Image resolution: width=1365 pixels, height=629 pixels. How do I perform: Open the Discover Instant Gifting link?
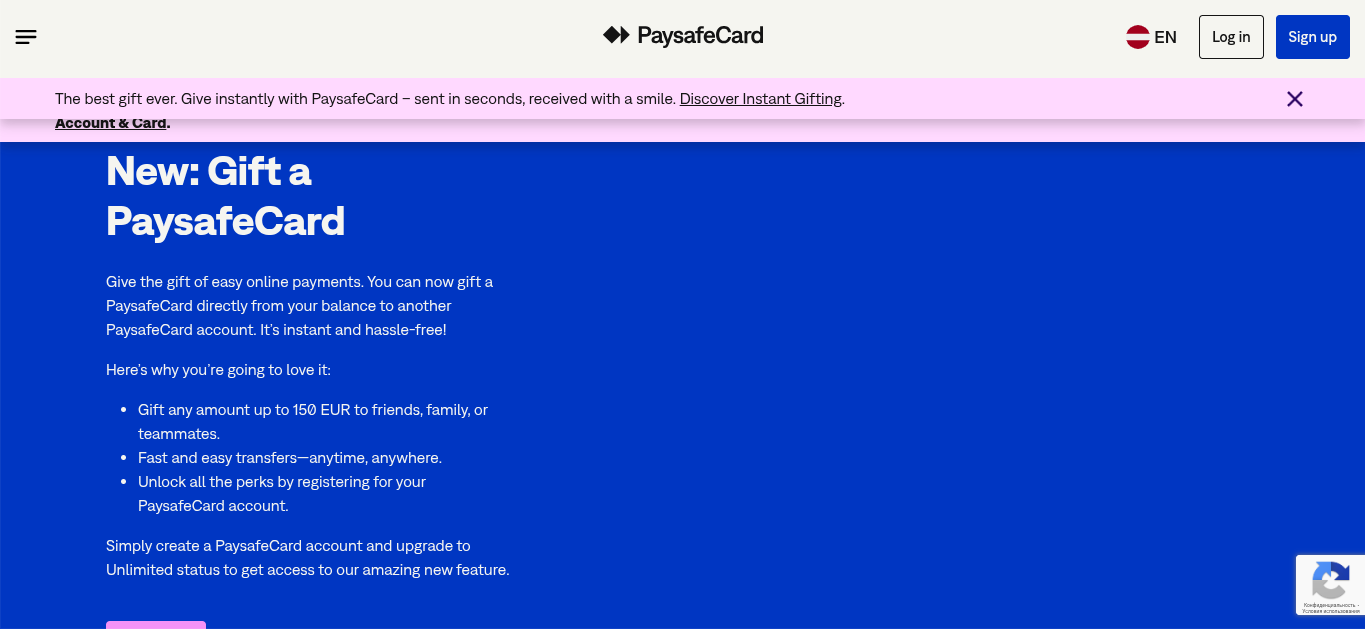click(761, 99)
